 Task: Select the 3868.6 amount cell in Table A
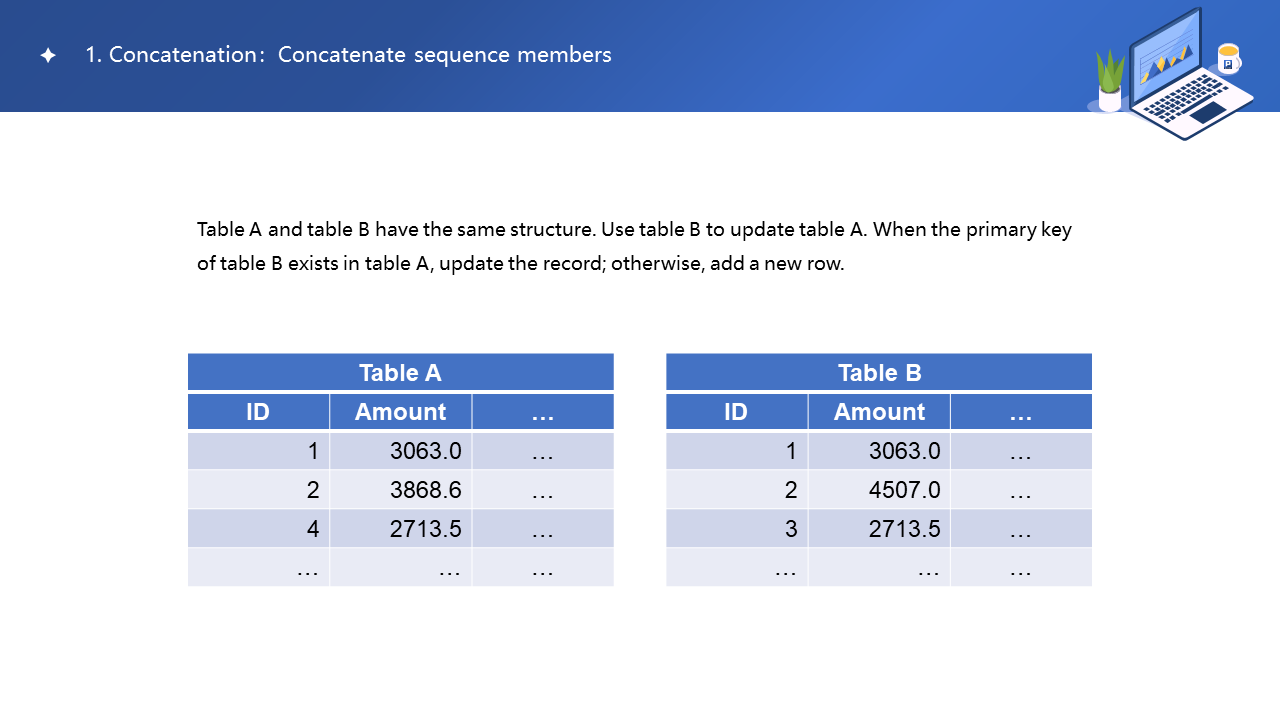[x=400, y=490]
